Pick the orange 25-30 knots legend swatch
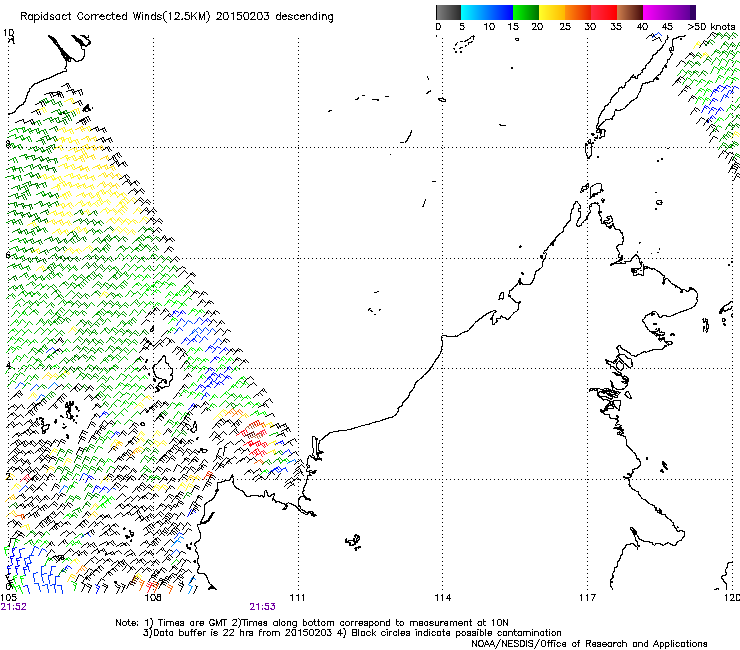Viewport: 740px width, 650px height. coord(578,12)
